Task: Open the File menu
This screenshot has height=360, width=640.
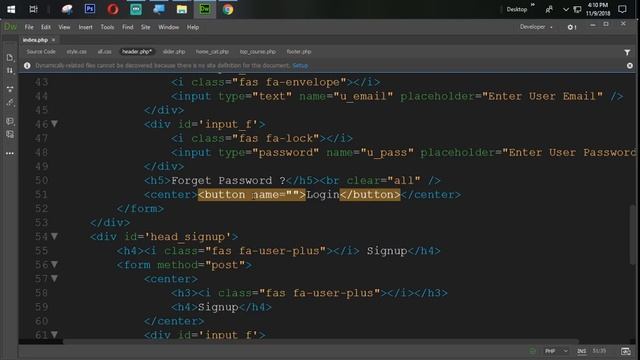Action: [29, 27]
